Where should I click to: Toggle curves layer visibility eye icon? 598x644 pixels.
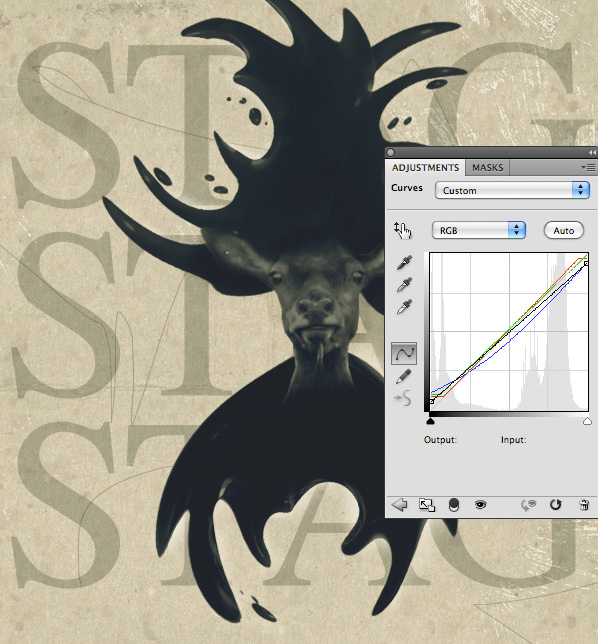pos(480,504)
